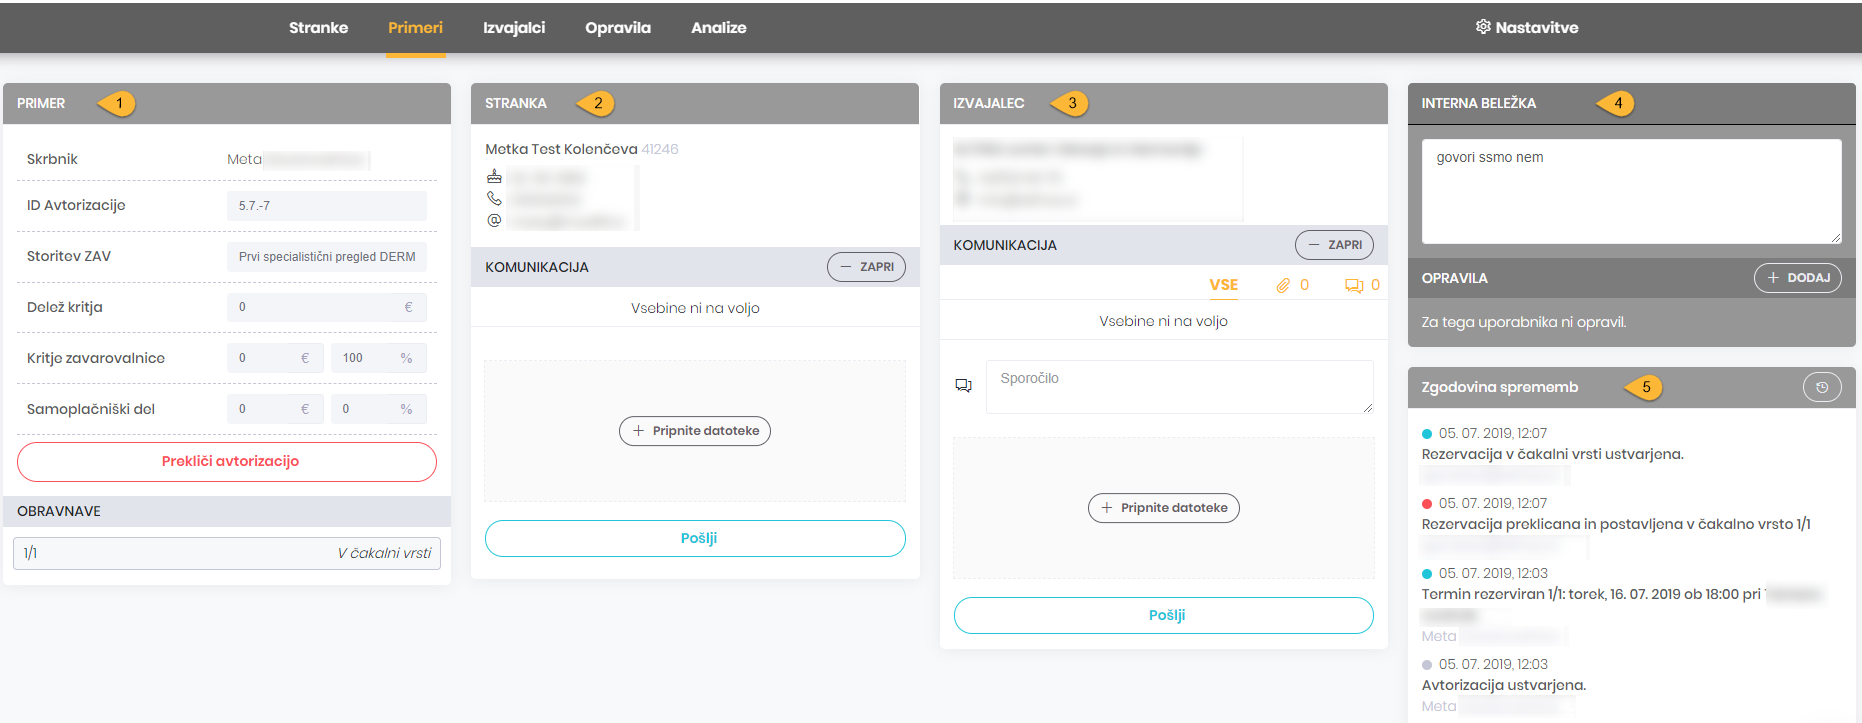Screen dimensions: 1862x723
Task: Select the VSE communication filter tab
Action: tap(1223, 285)
